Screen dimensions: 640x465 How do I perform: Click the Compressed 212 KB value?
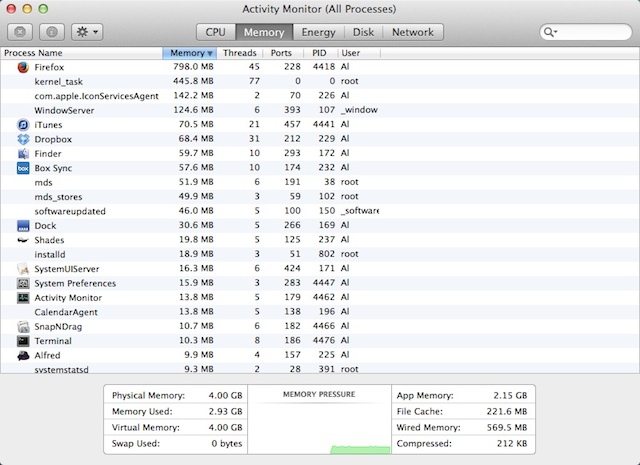pos(512,443)
